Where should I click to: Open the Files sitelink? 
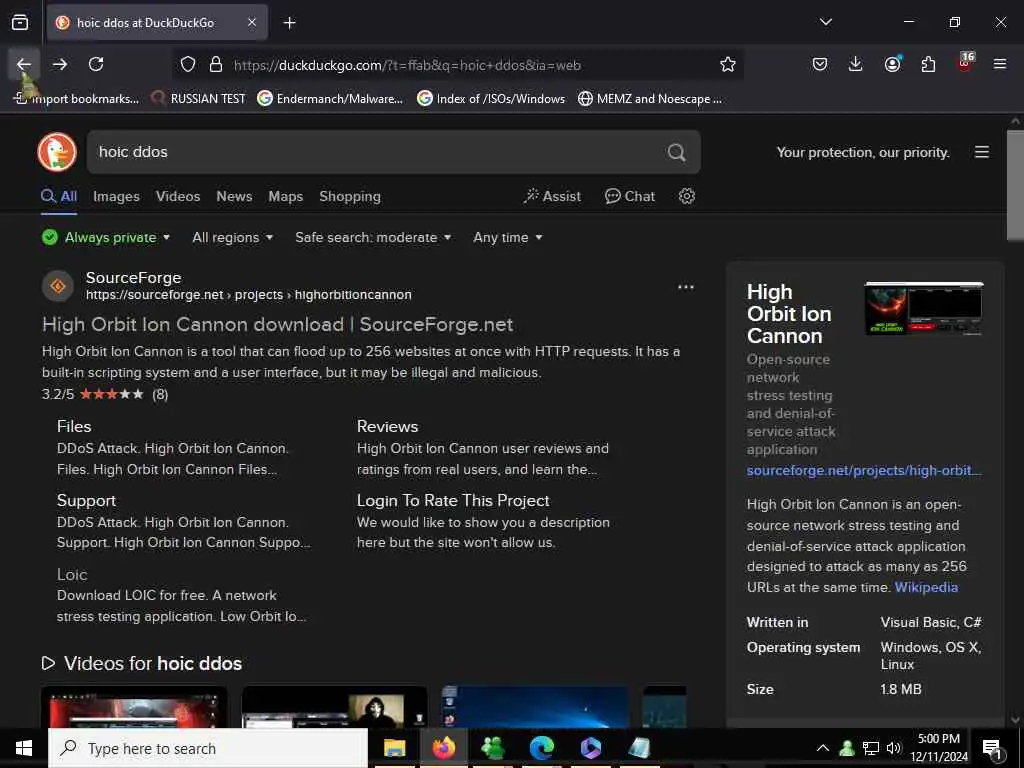click(74, 426)
